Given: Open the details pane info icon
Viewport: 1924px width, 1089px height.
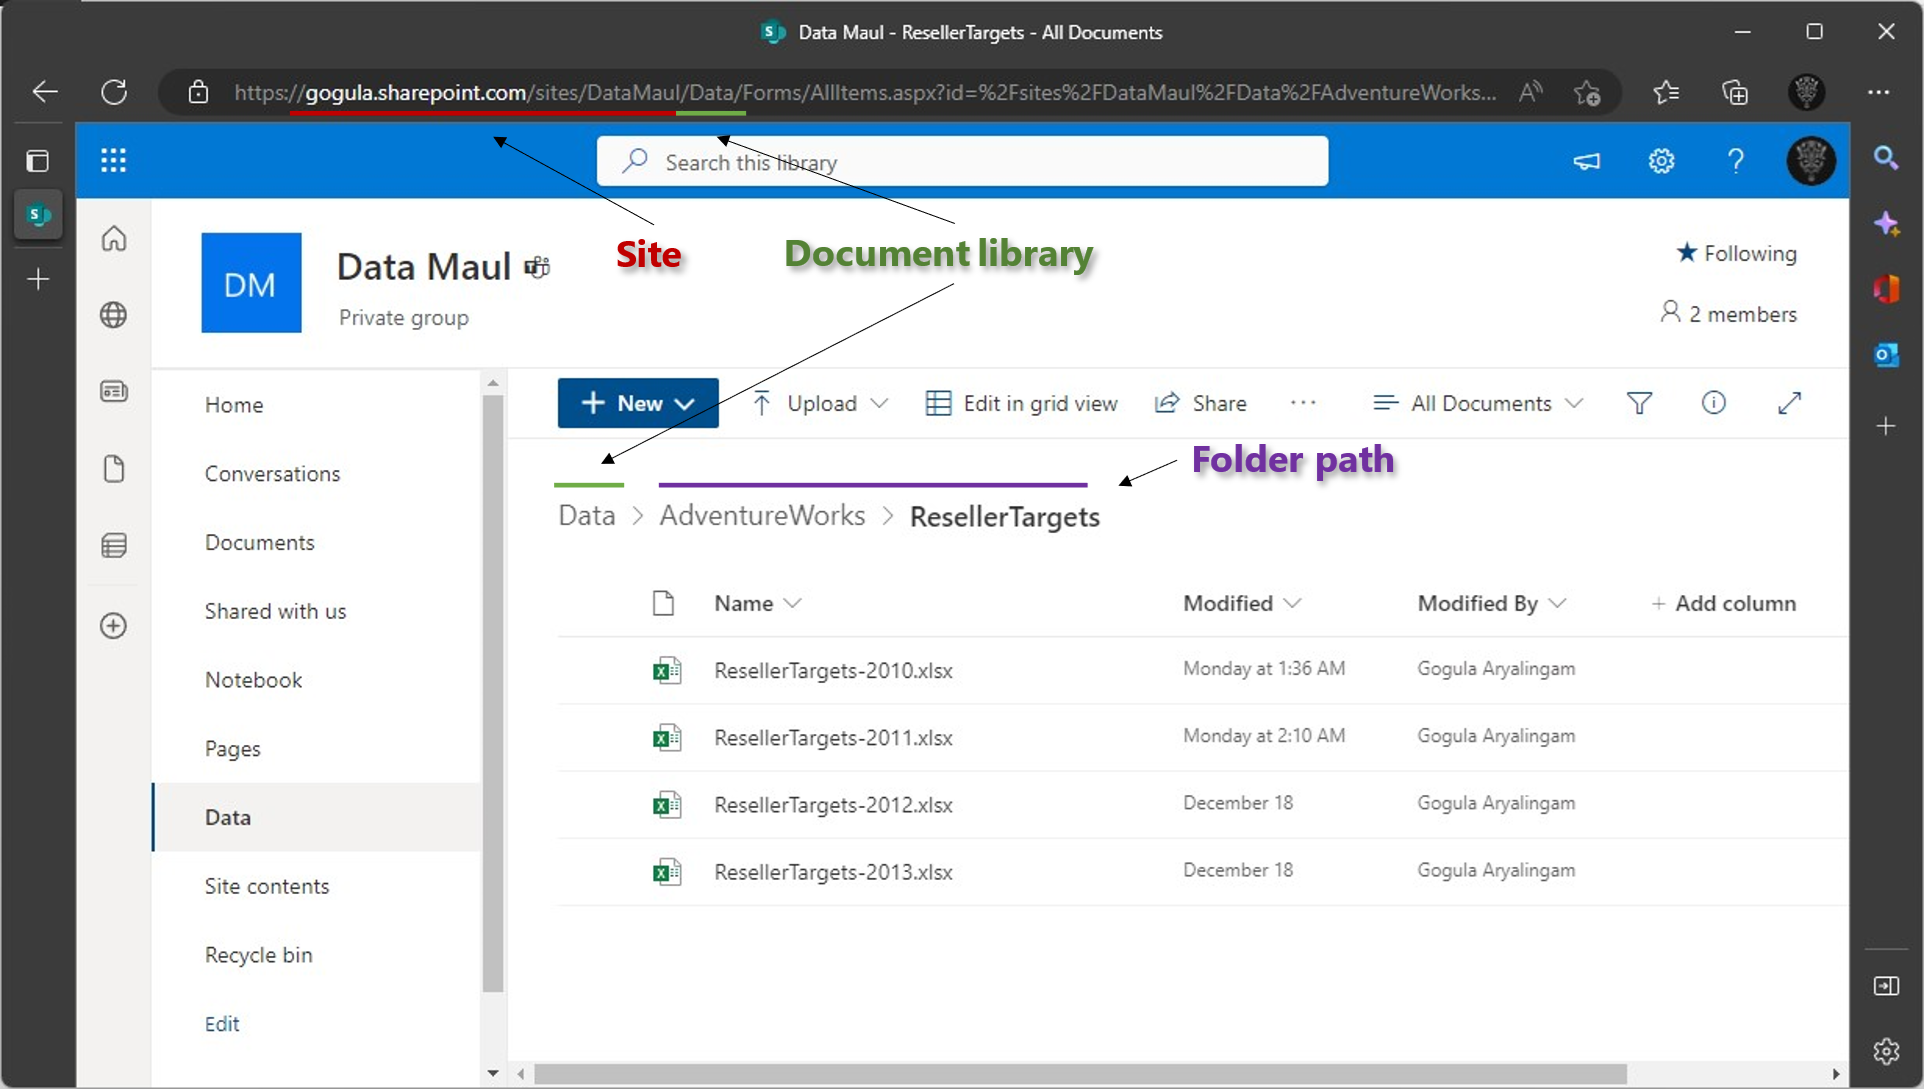Looking at the screenshot, I should (1713, 403).
